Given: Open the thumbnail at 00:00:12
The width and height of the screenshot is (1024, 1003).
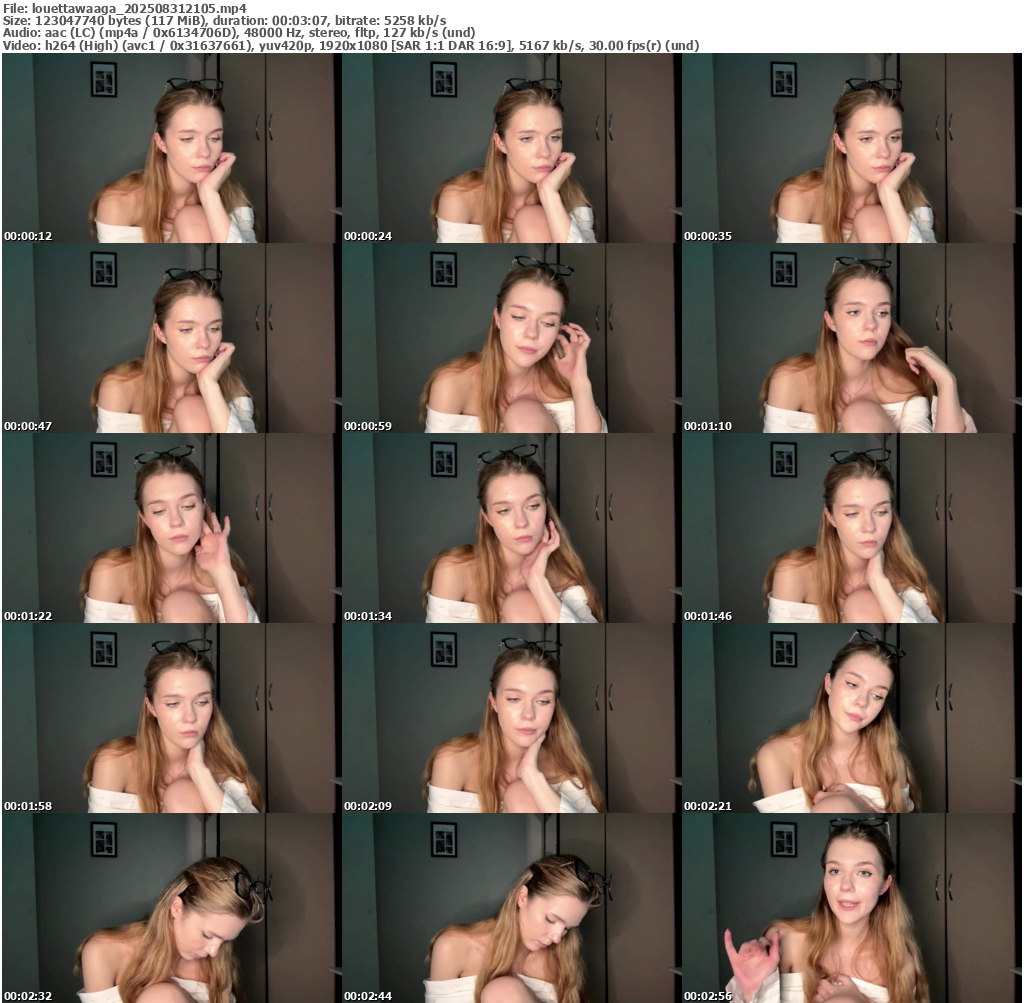Looking at the screenshot, I should point(172,148).
